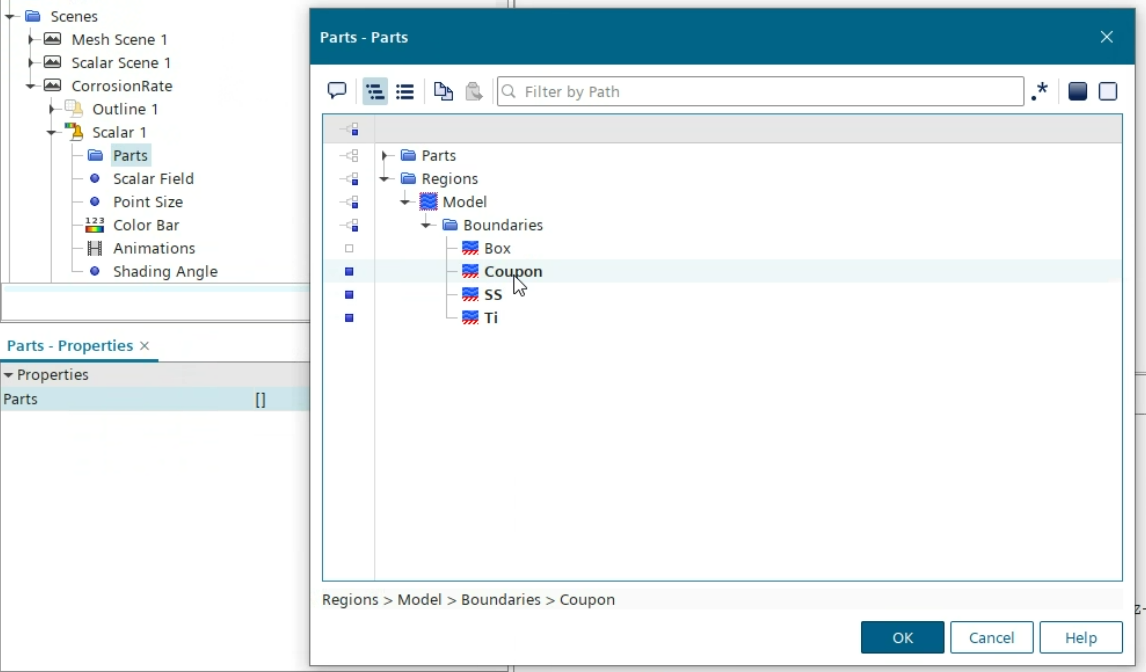Toggle selection box for Box boundary
Image resolution: width=1146 pixels, height=672 pixels.
(x=349, y=249)
